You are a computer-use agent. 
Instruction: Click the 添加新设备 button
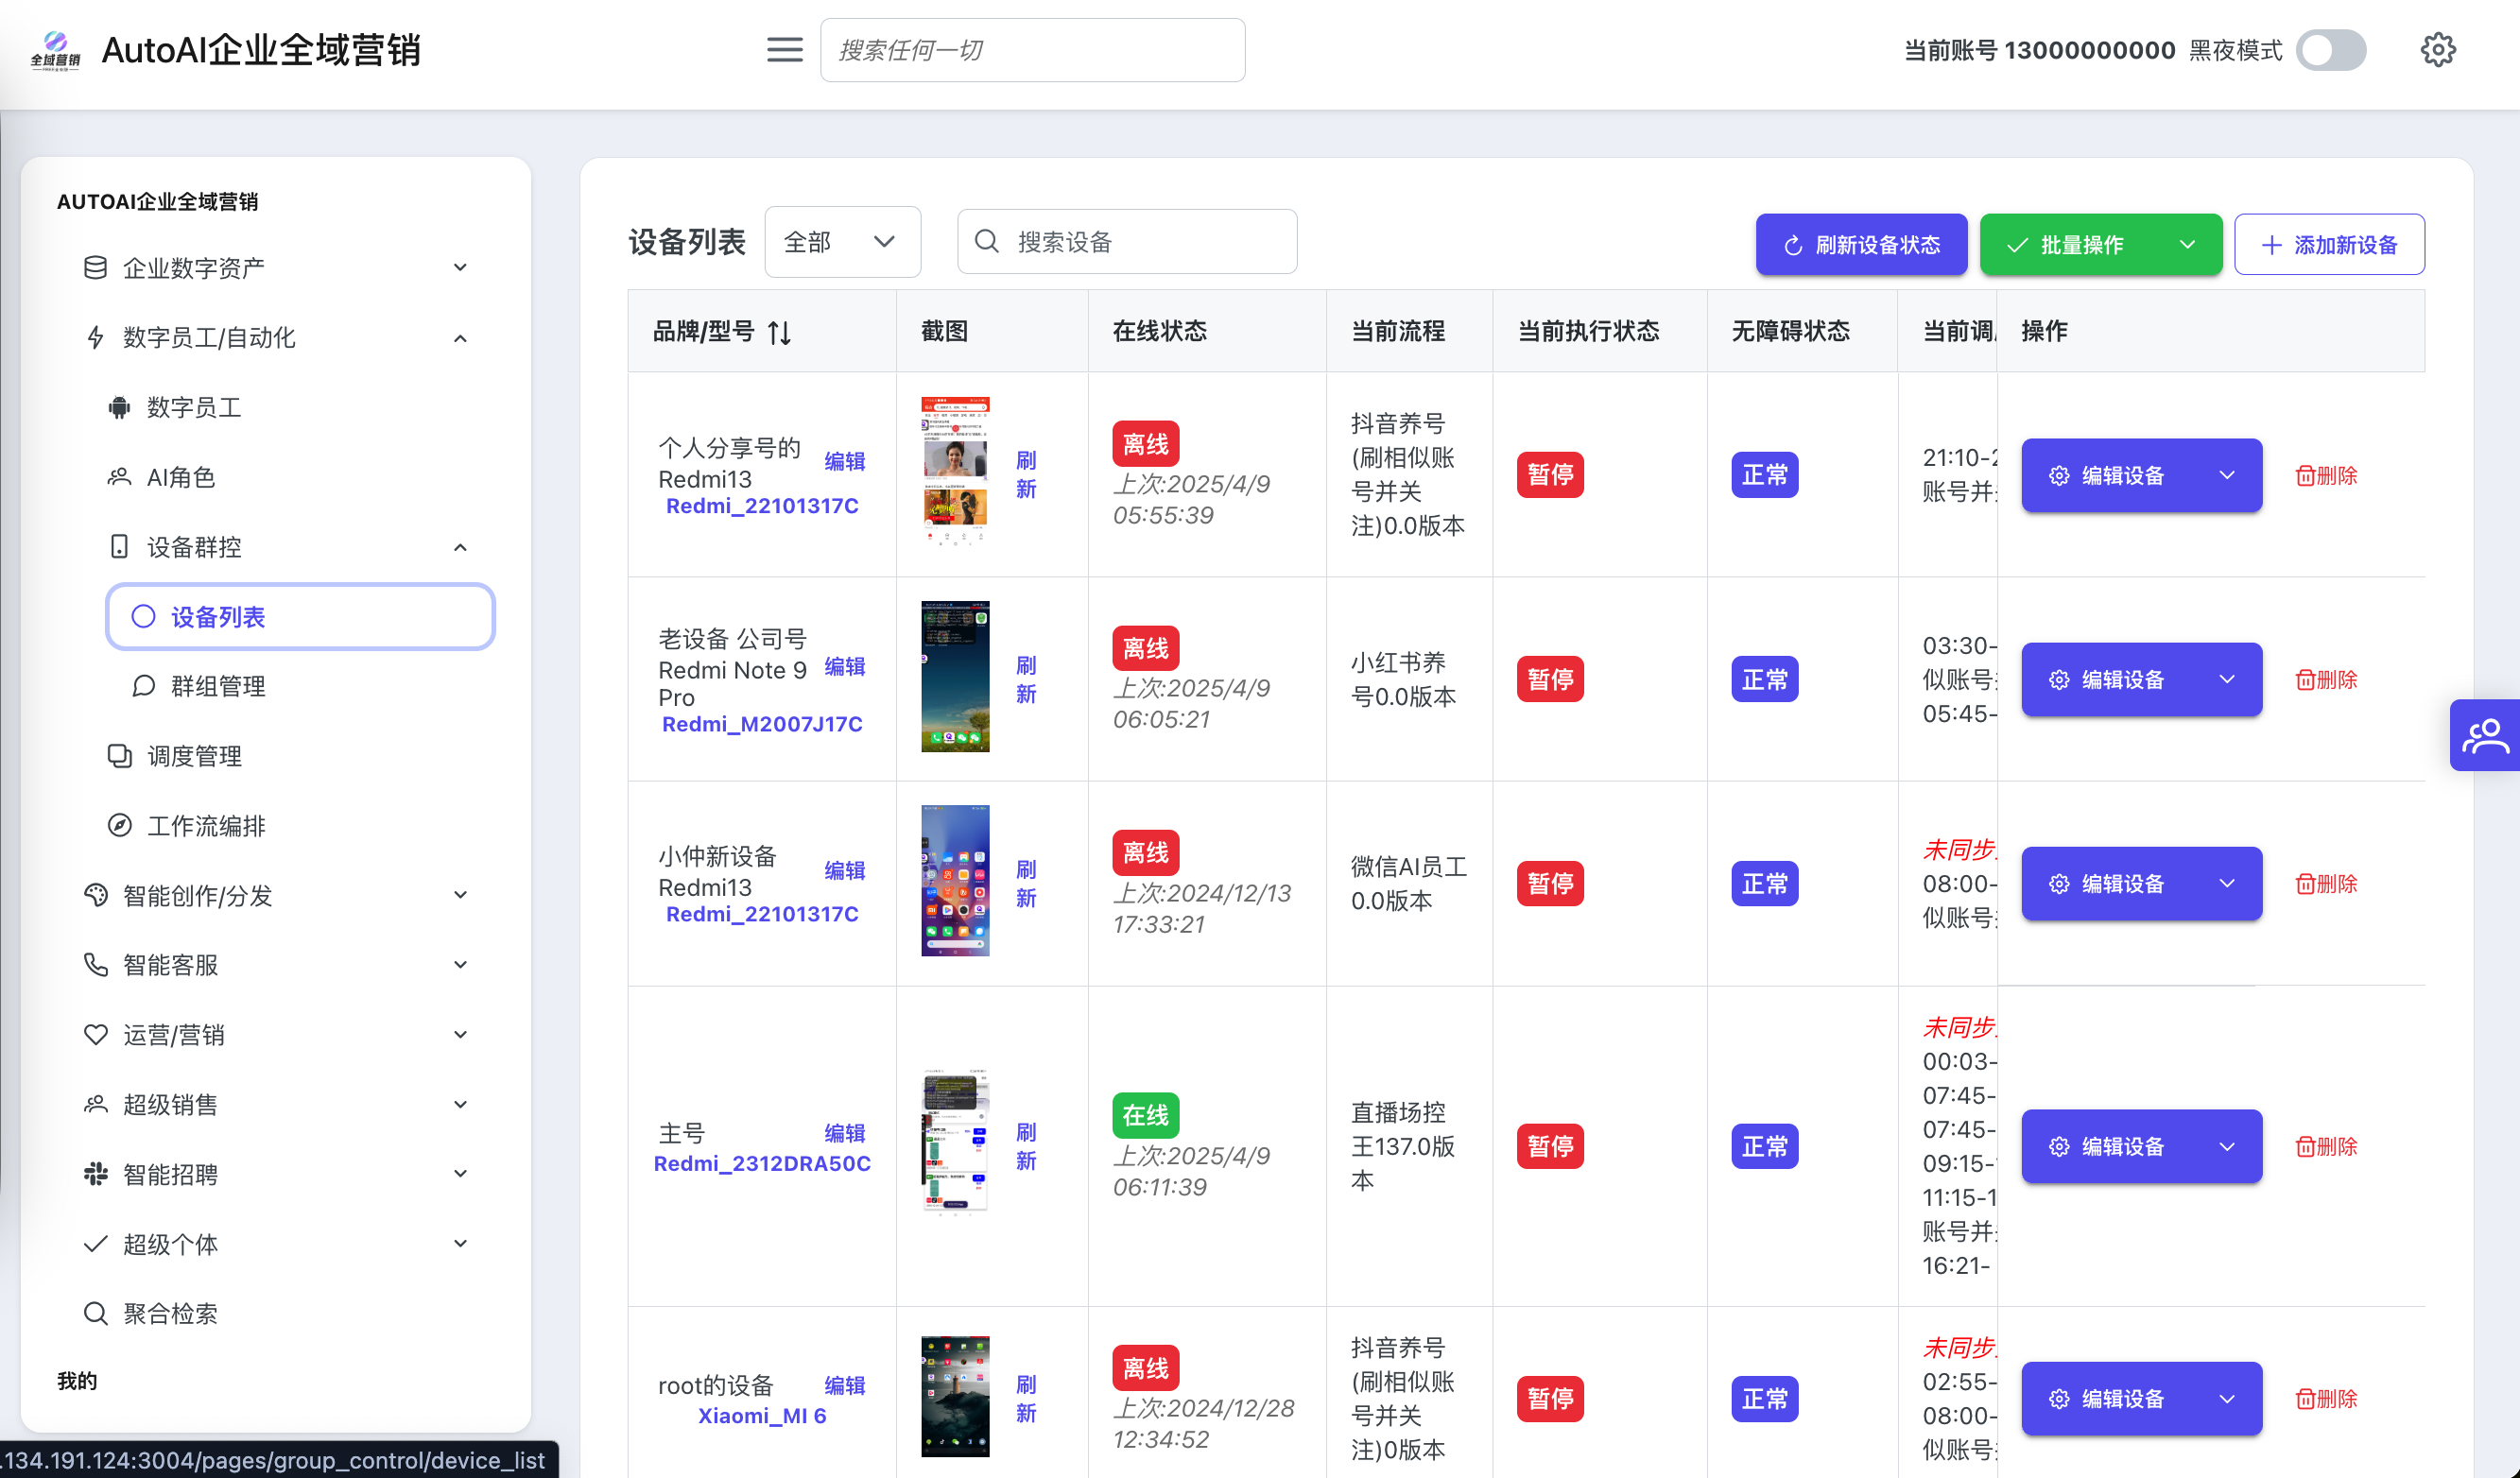[2329, 245]
